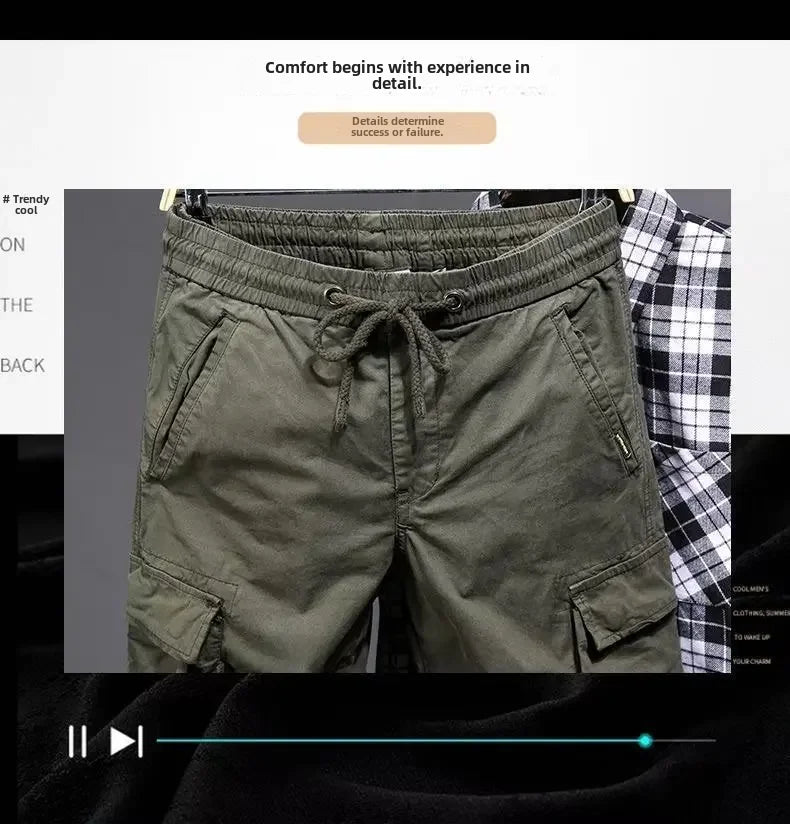Click the 'COOL MEN'S' caption text
The image size is (790, 824).
click(750, 590)
